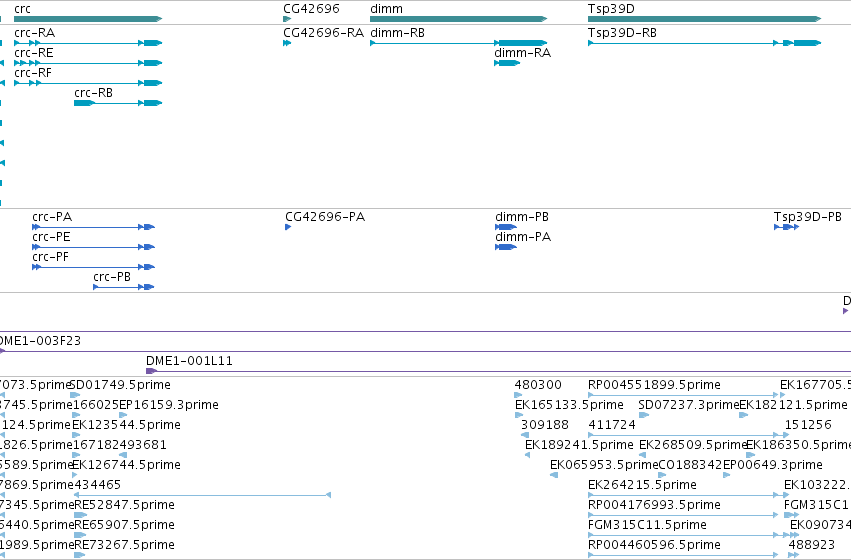Screen dimensions: 851x560
Task: Click the crc gene label
Action: click(22, 9)
